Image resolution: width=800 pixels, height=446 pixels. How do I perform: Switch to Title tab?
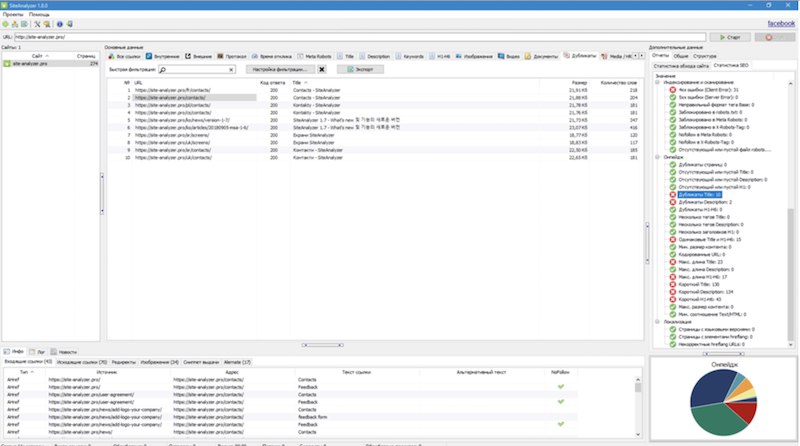click(x=345, y=56)
